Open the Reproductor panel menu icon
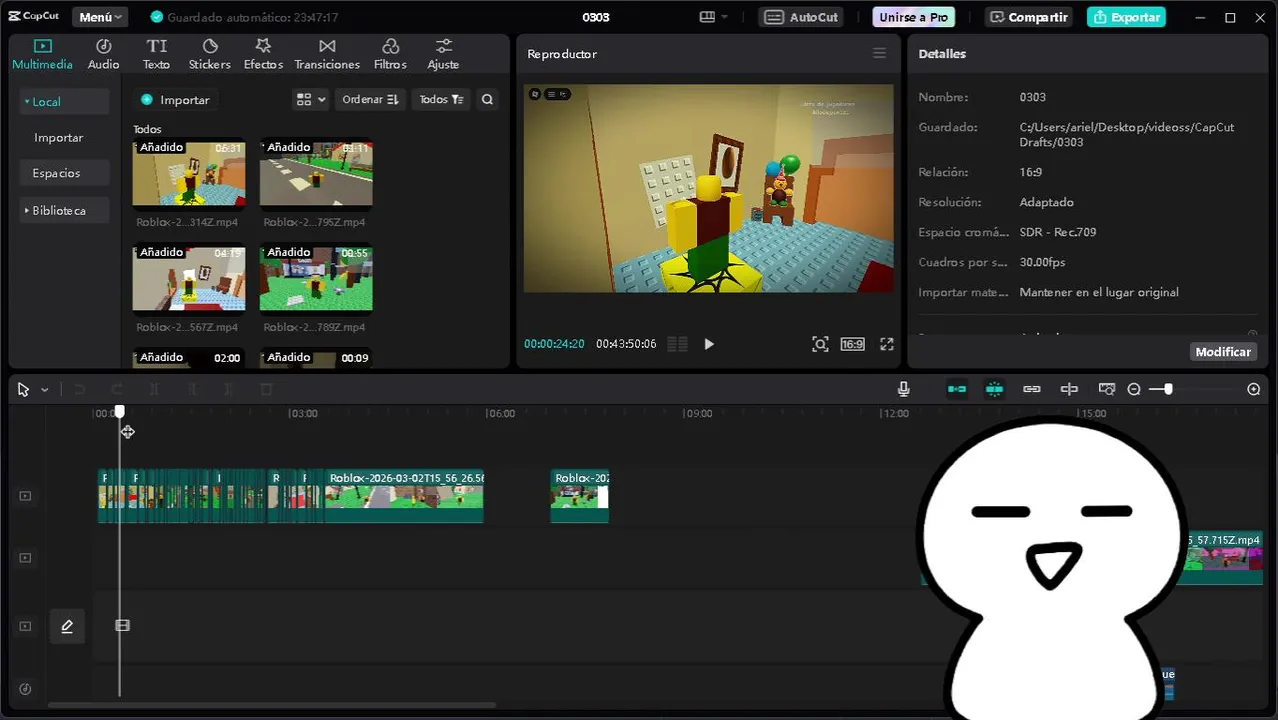 point(879,54)
